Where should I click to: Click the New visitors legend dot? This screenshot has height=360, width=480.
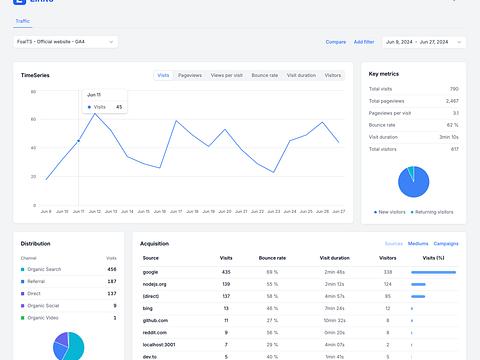click(x=375, y=212)
